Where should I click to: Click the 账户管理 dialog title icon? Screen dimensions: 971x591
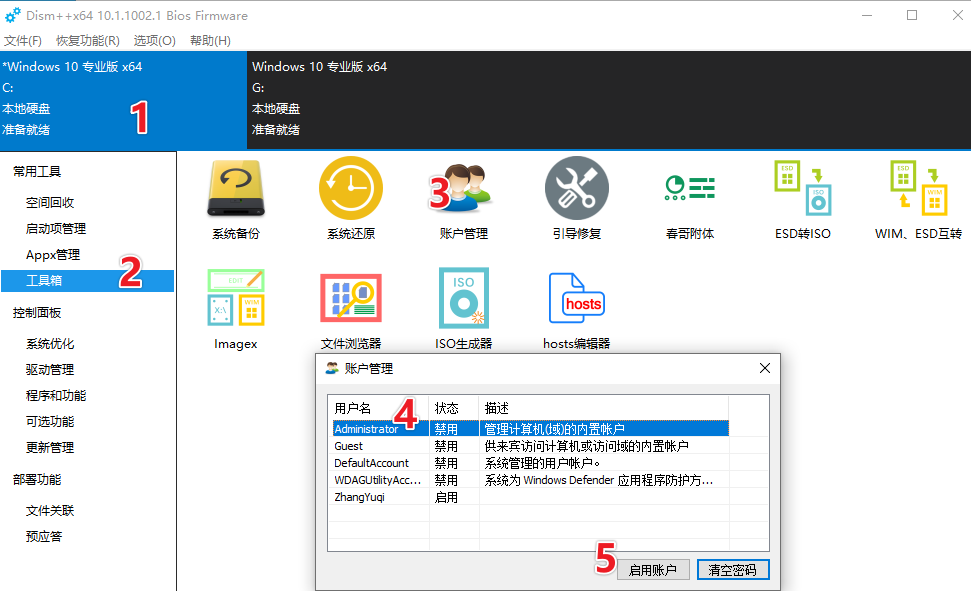coord(333,368)
